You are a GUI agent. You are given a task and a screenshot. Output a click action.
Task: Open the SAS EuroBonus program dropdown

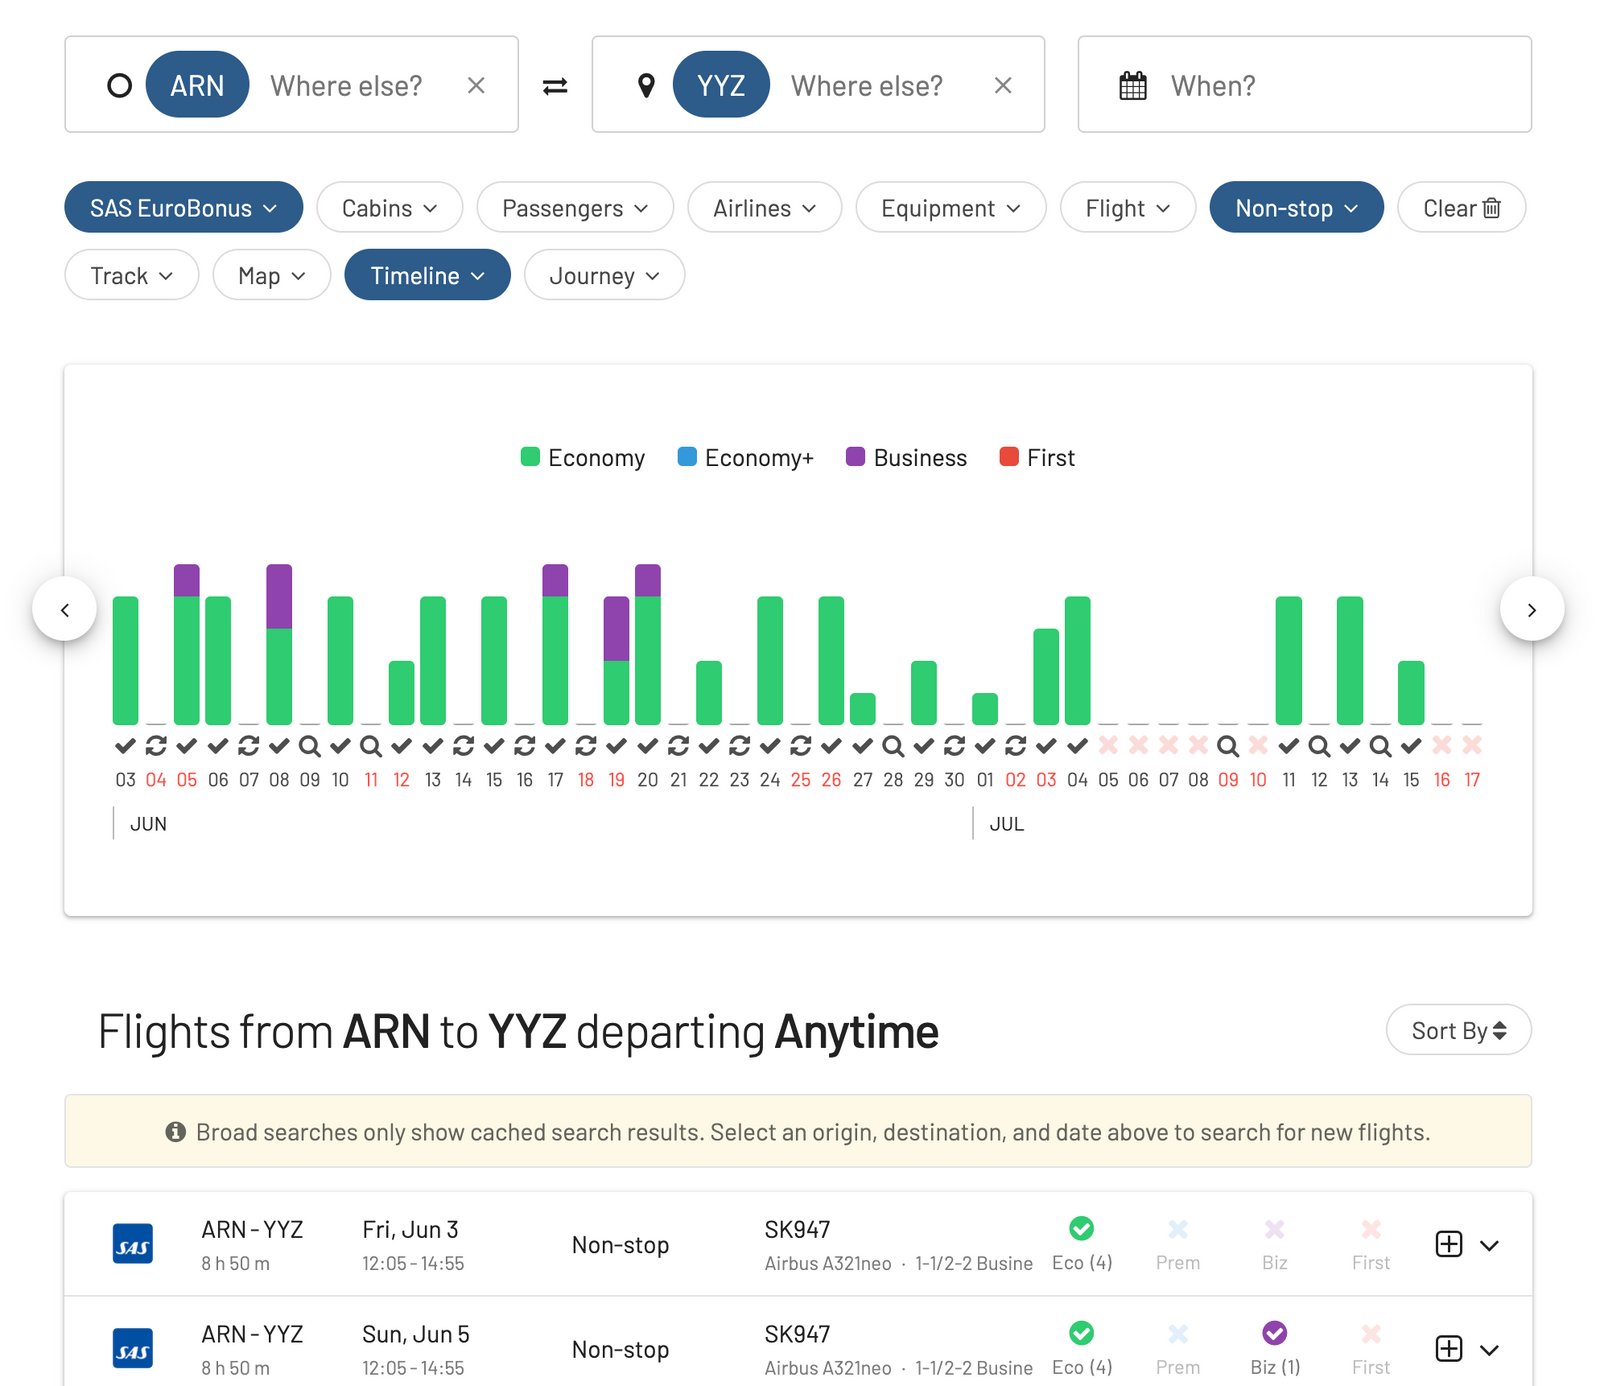point(184,207)
